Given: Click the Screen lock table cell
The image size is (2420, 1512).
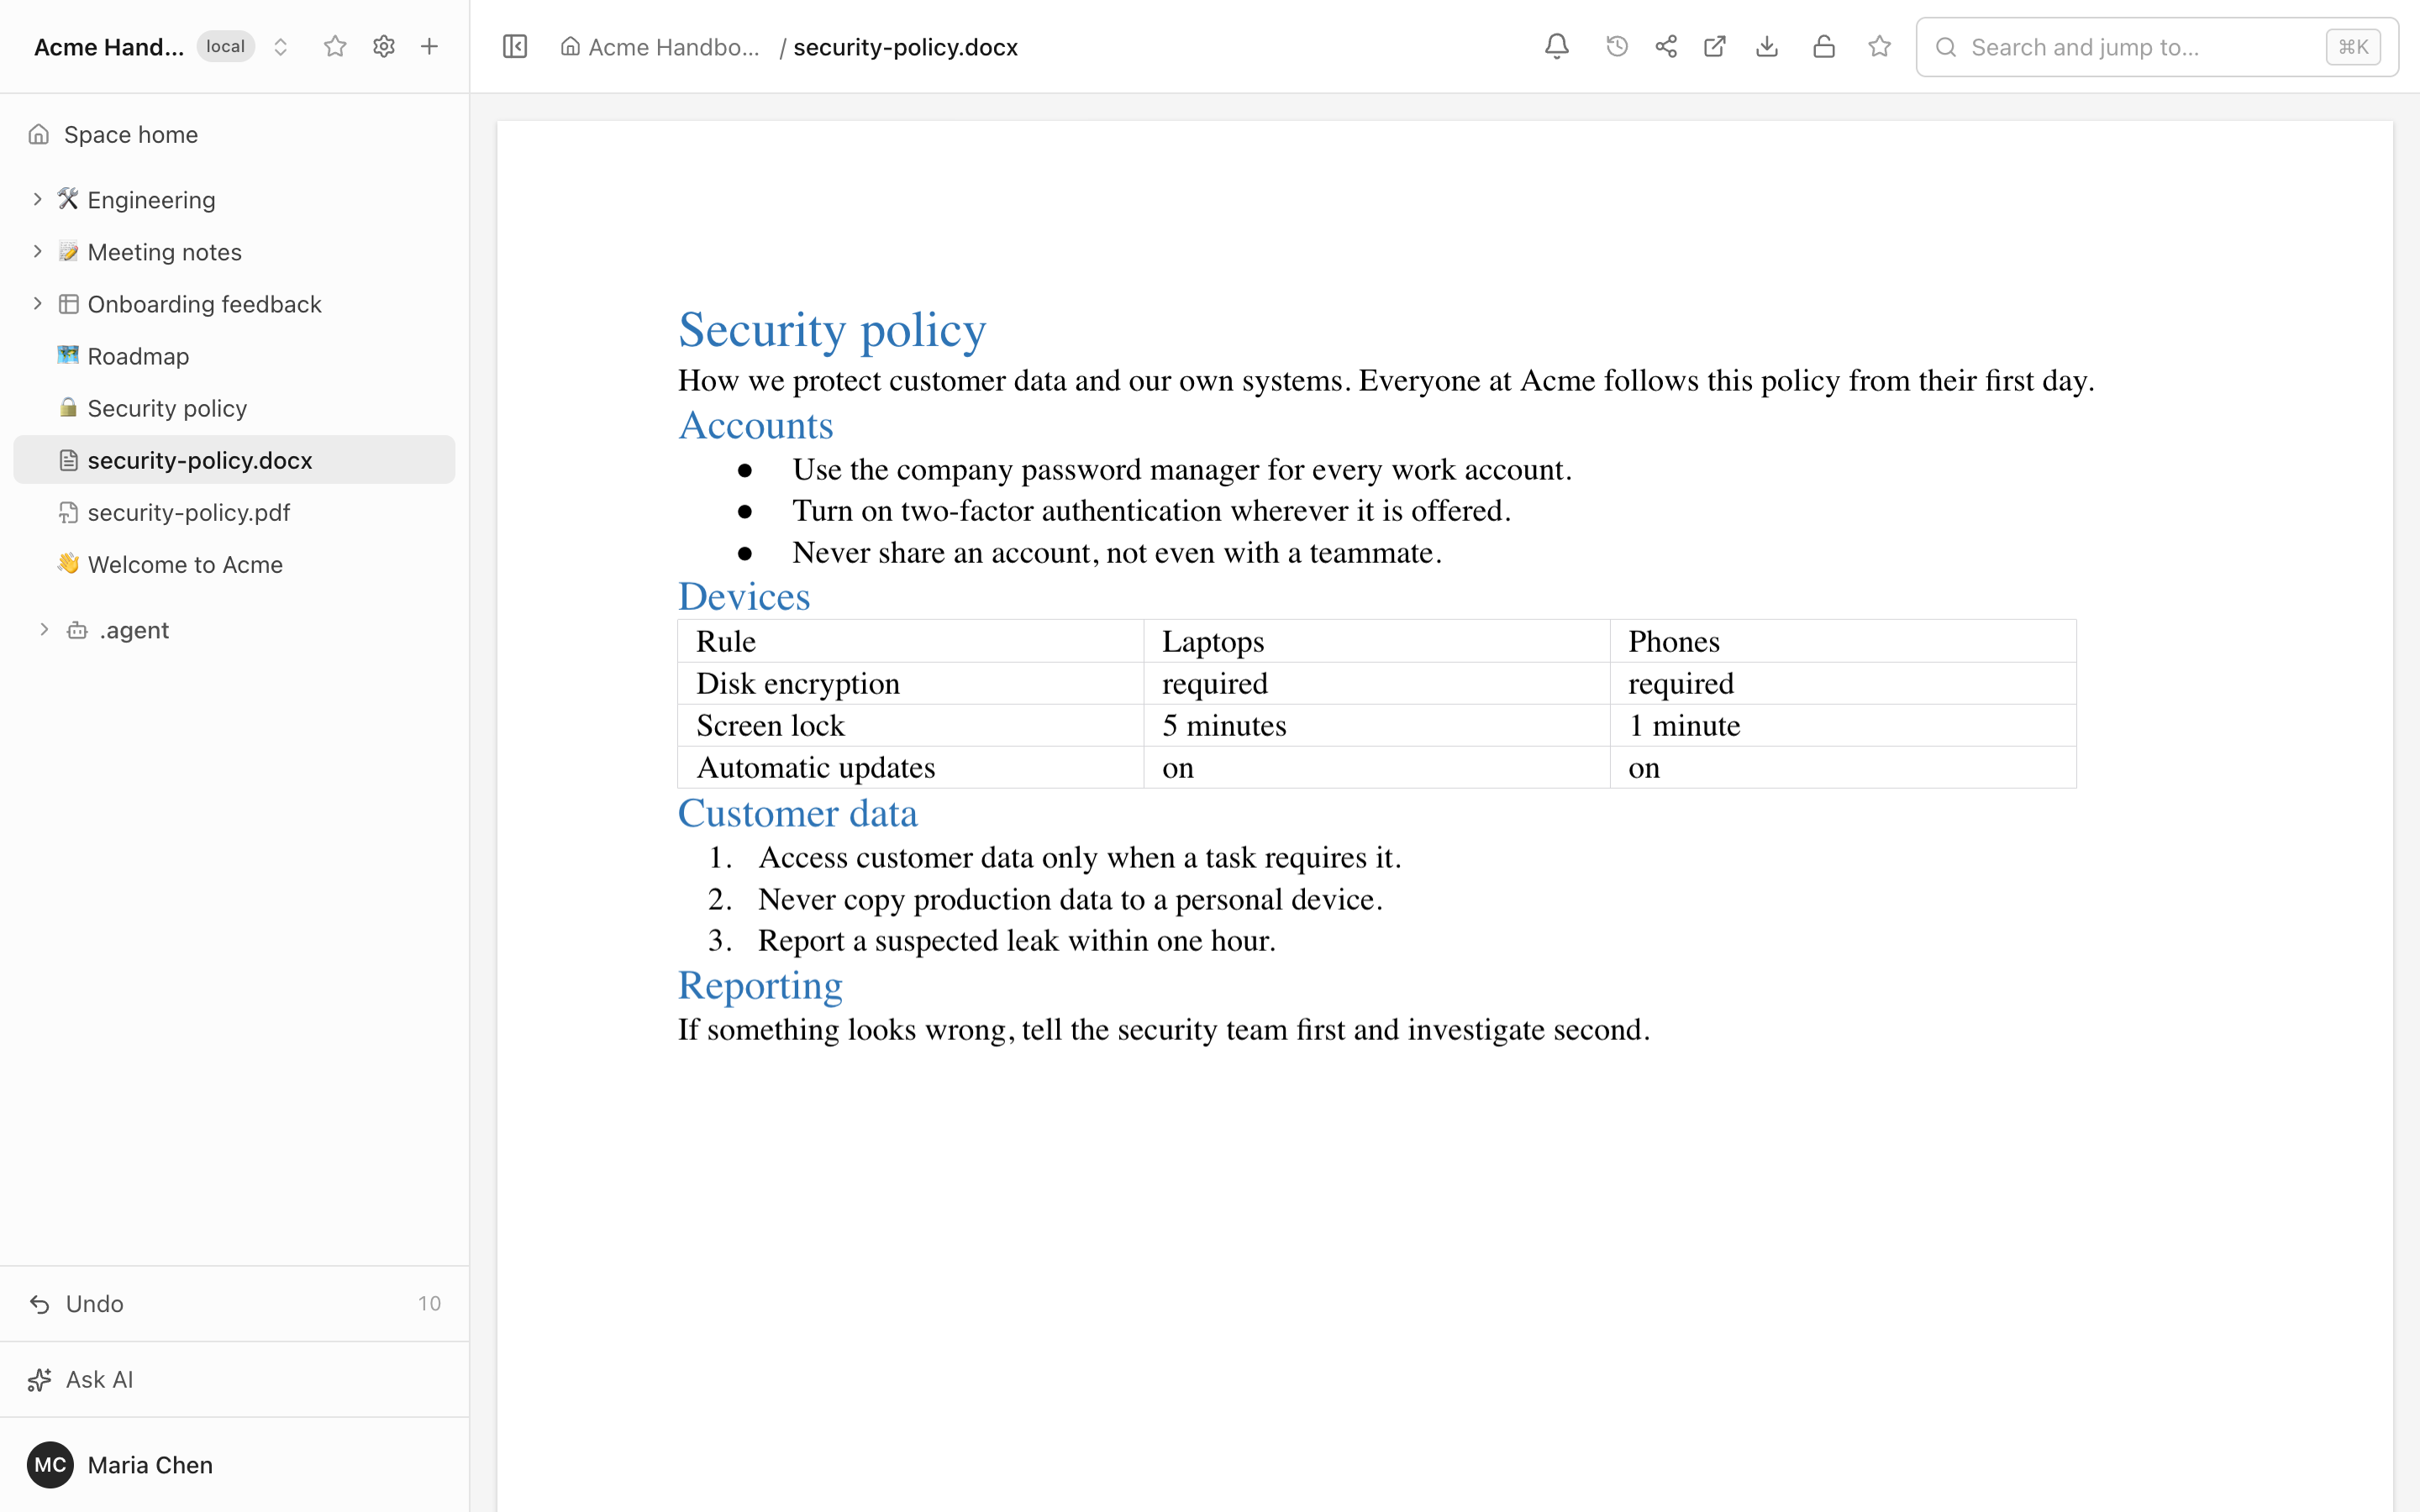Looking at the screenshot, I should 911,725.
